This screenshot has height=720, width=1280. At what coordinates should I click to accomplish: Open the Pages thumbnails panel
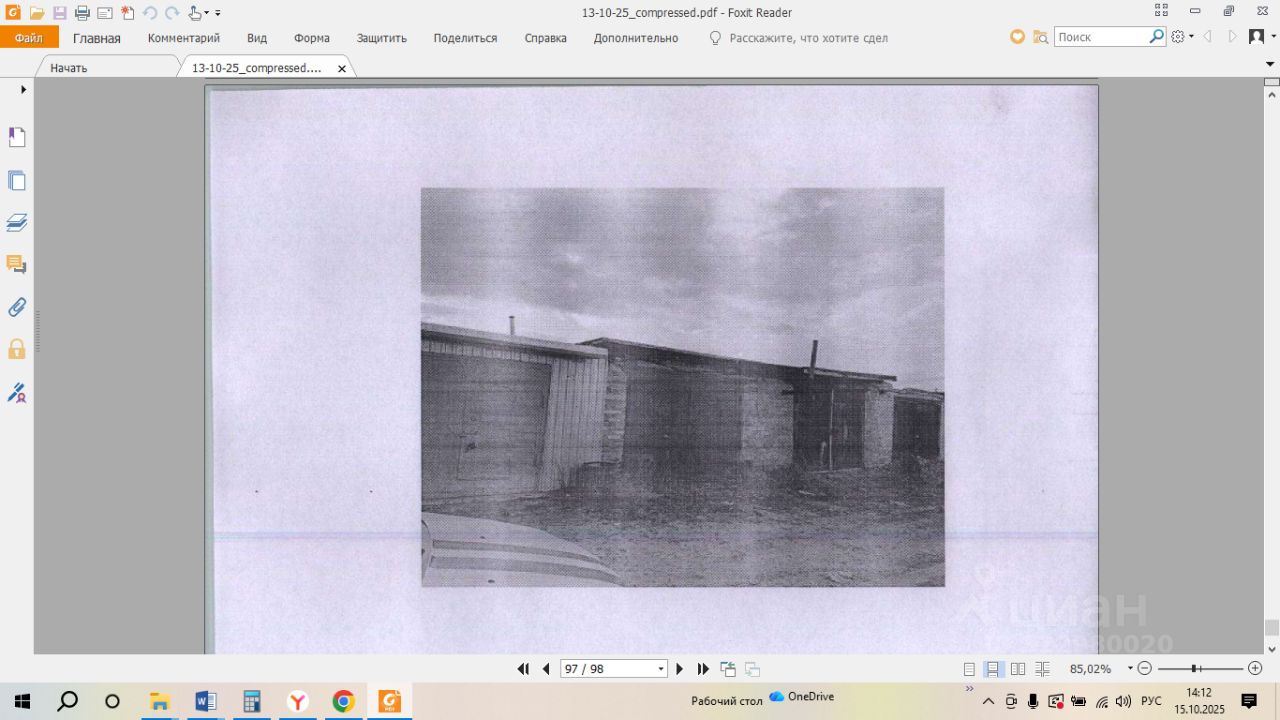coord(17,181)
